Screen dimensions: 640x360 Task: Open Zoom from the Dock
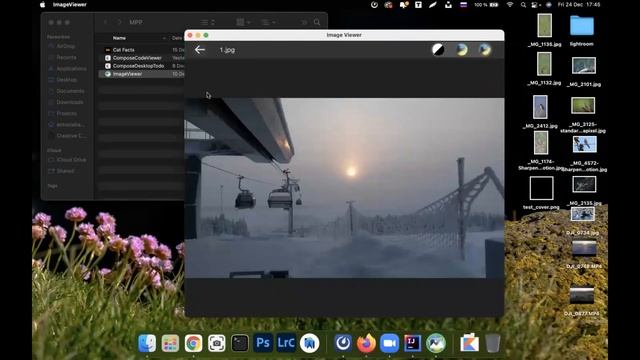click(389, 343)
